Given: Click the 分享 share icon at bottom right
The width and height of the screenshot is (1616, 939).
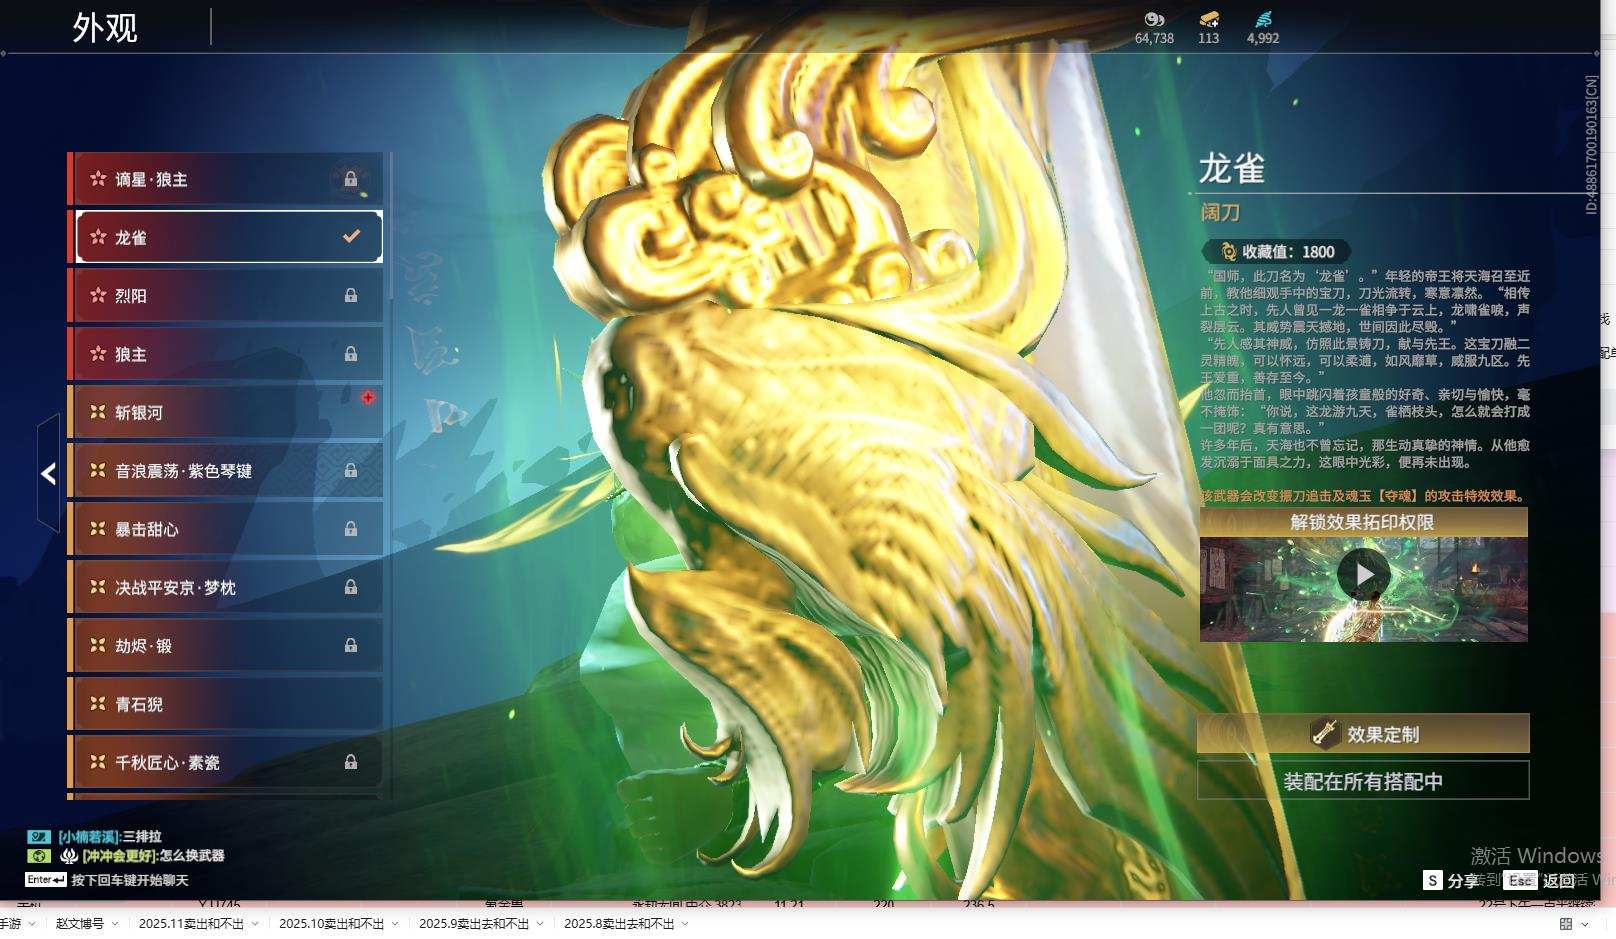Looking at the screenshot, I should 1432,881.
